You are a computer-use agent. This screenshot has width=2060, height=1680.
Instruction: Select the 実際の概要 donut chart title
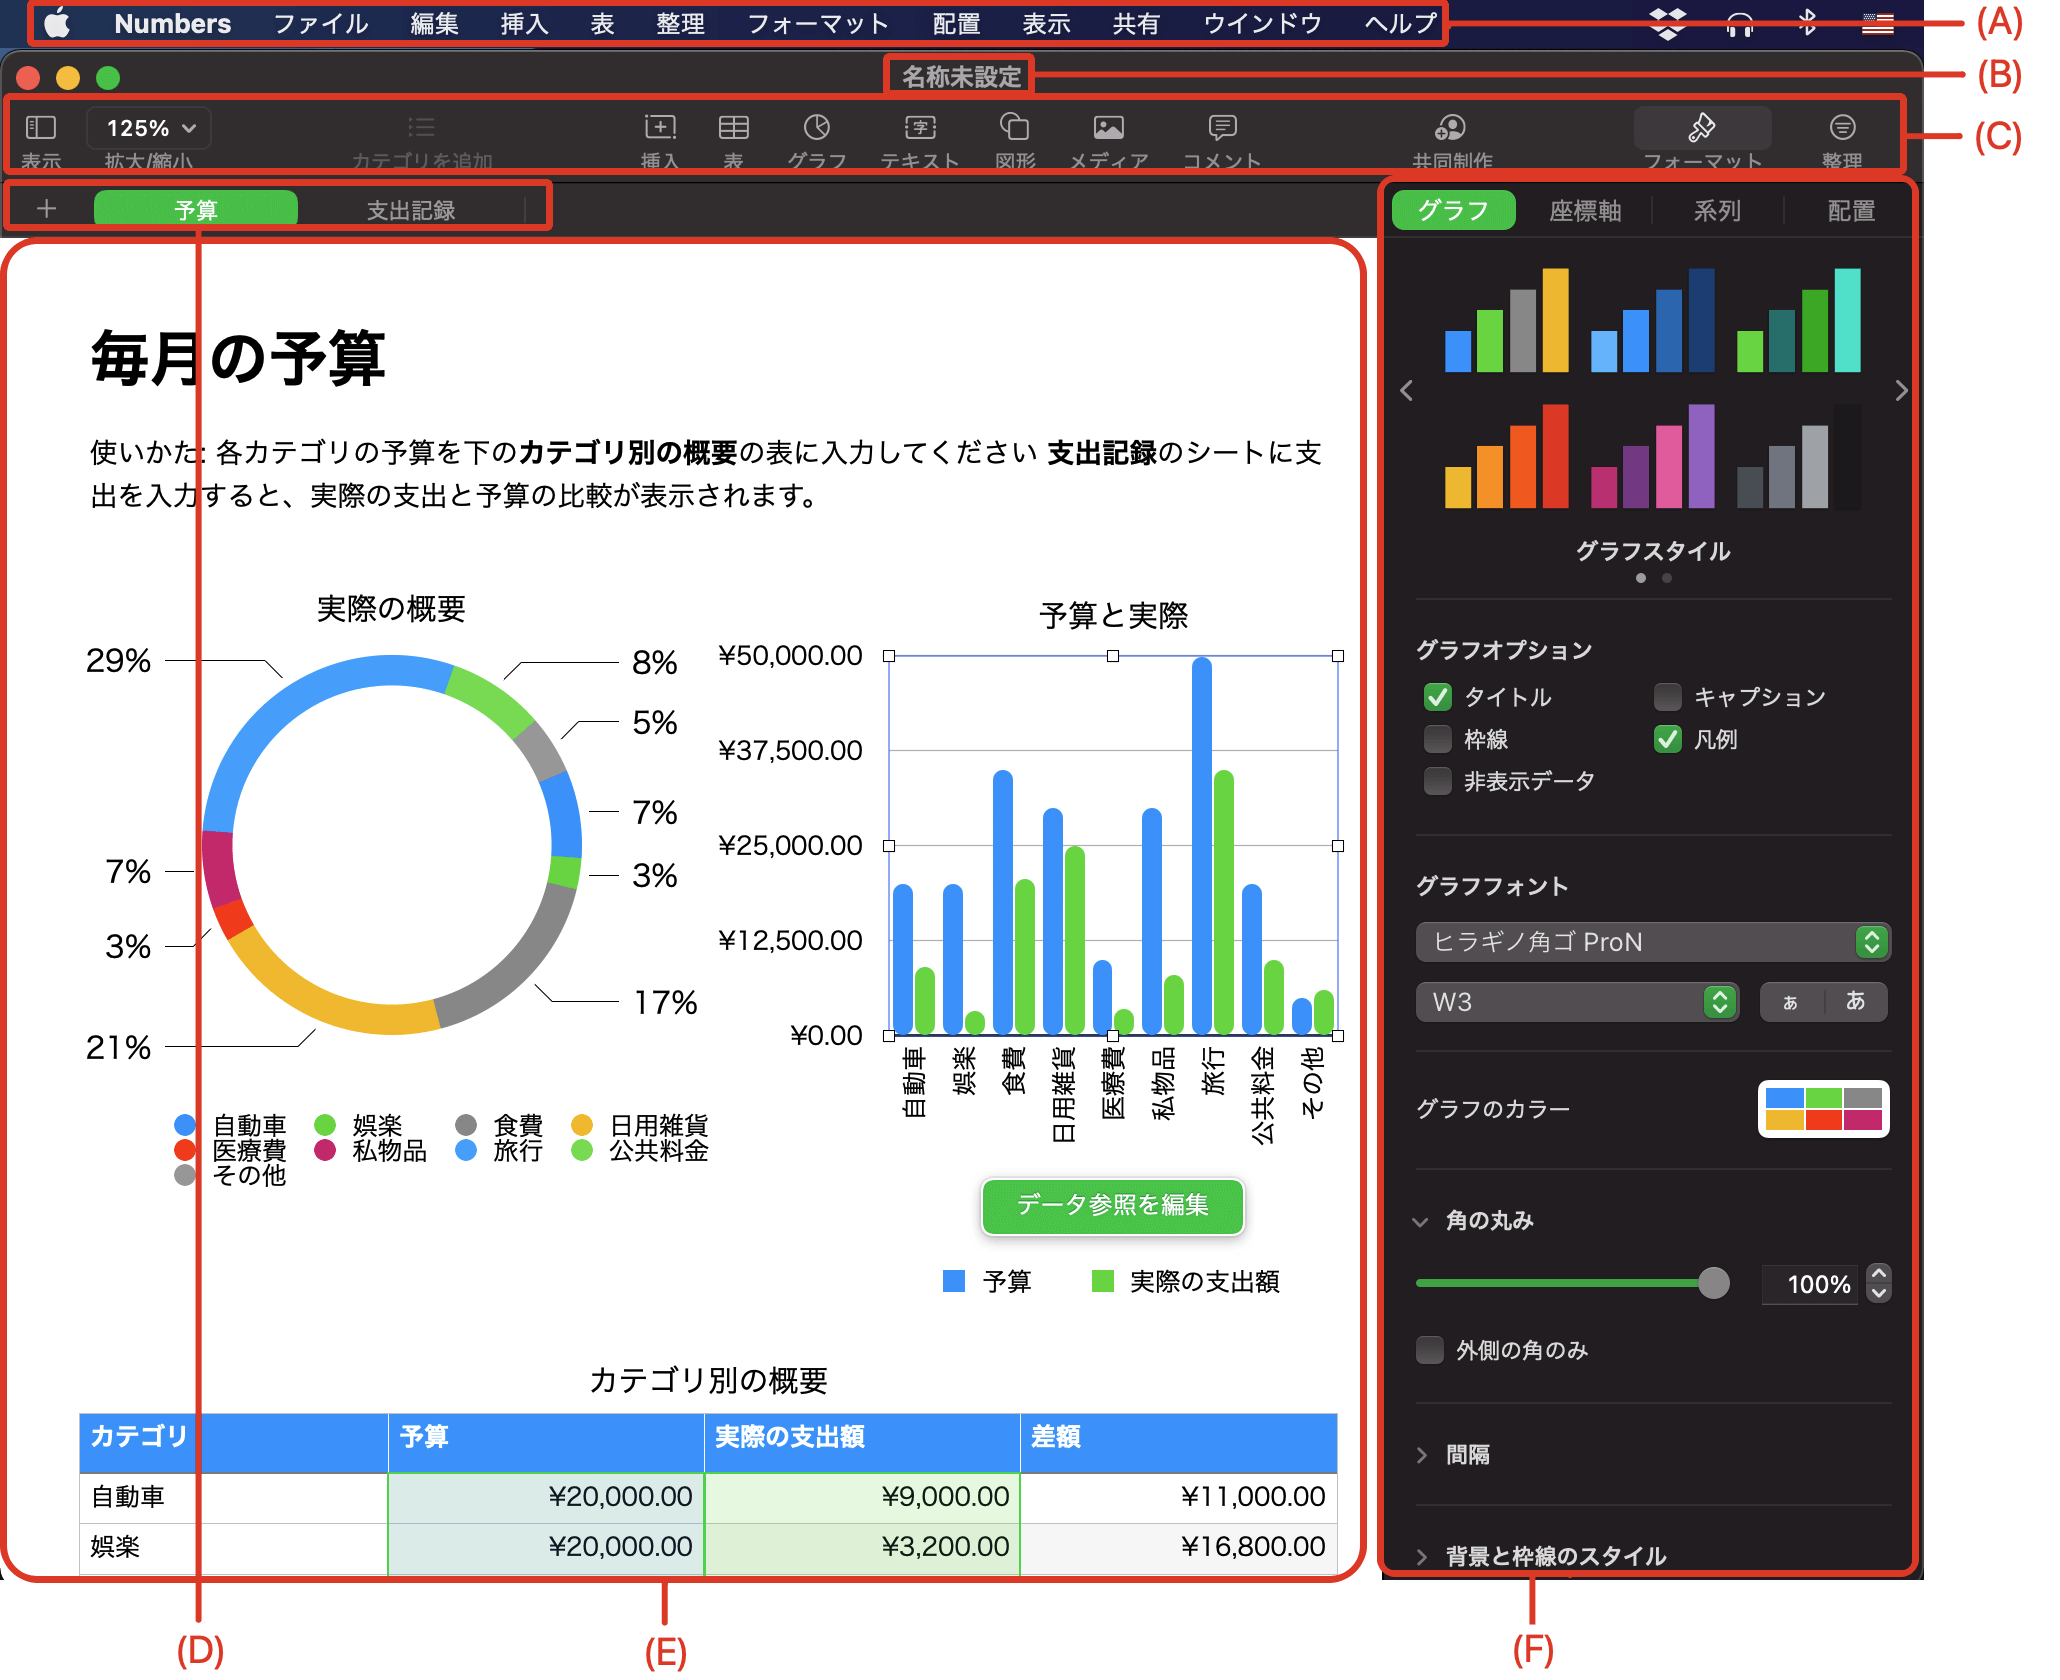(x=391, y=608)
